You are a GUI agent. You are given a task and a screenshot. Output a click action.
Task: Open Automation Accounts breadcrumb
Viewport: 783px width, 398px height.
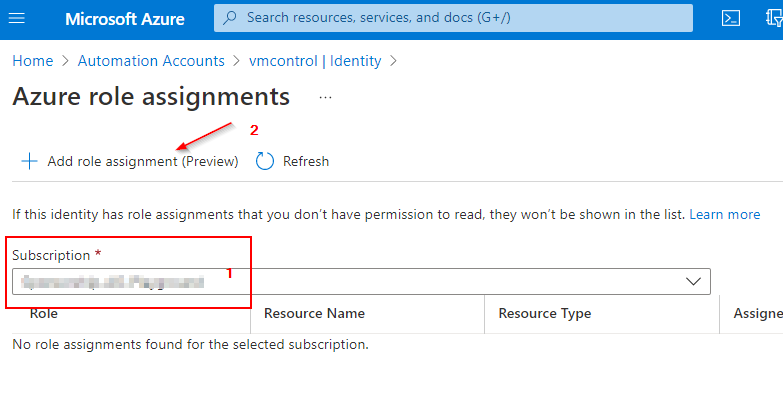[x=151, y=61]
